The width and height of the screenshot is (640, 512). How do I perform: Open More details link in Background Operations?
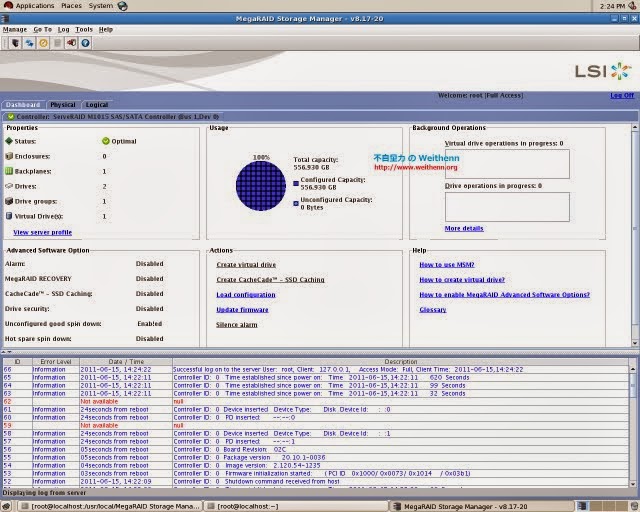(464, 228)
